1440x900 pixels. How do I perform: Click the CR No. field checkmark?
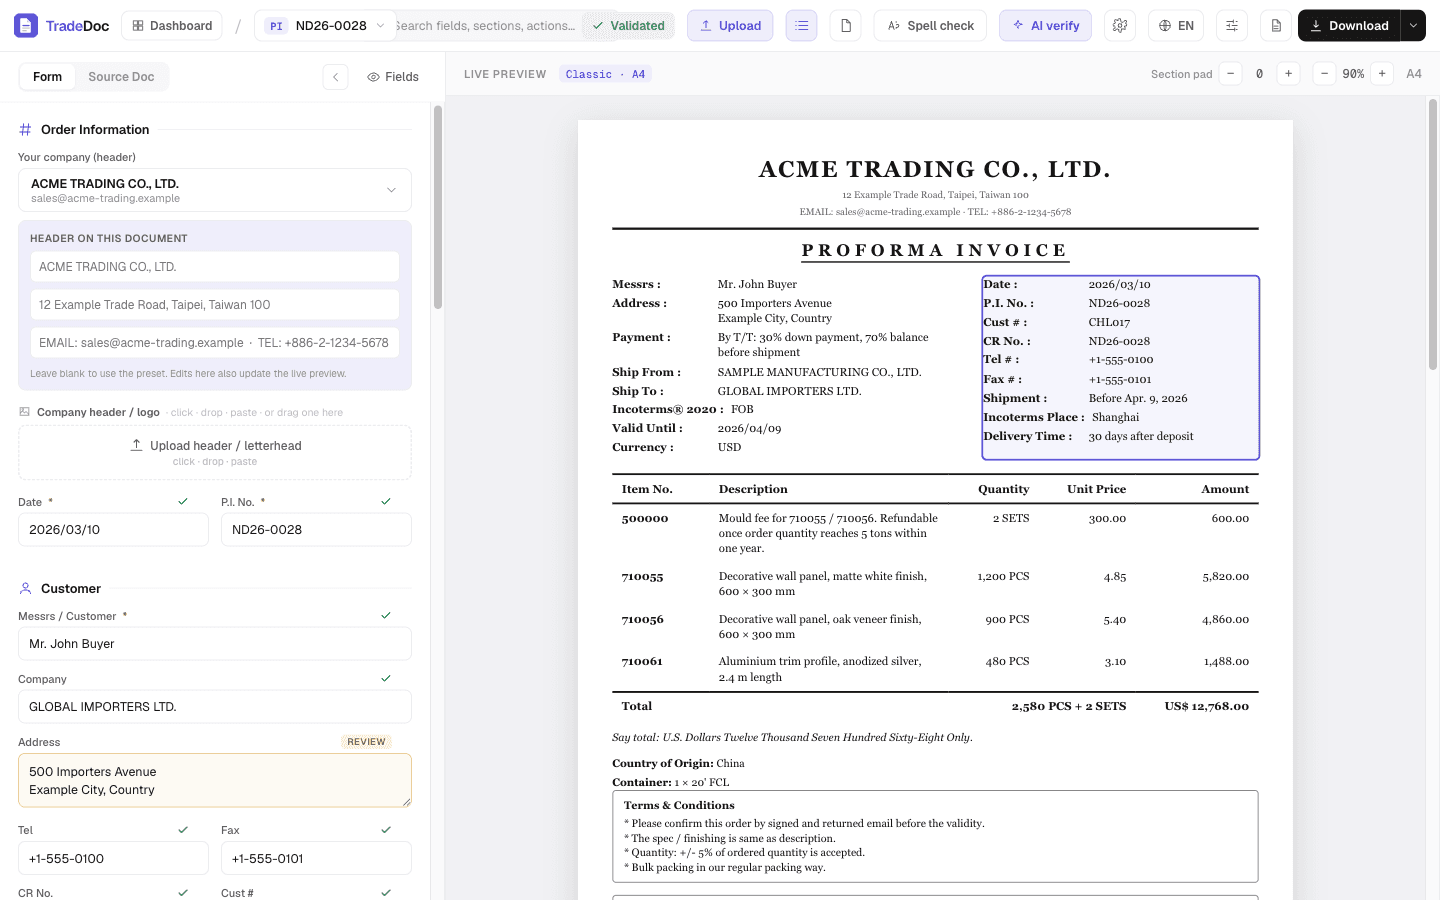[x=183, y=893]
